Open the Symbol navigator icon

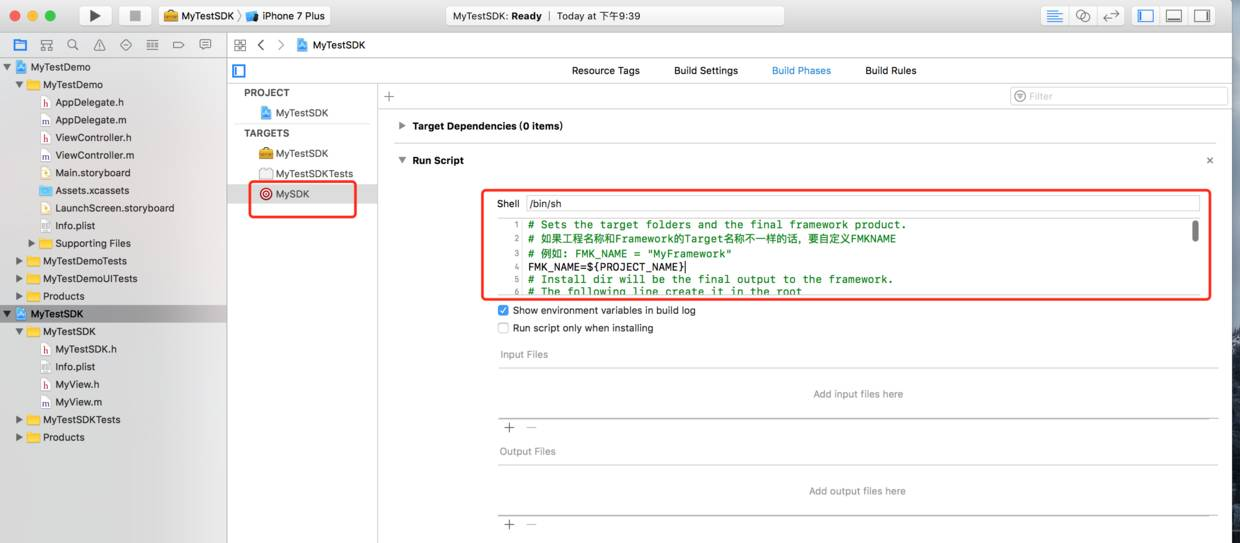coord(46,45)
